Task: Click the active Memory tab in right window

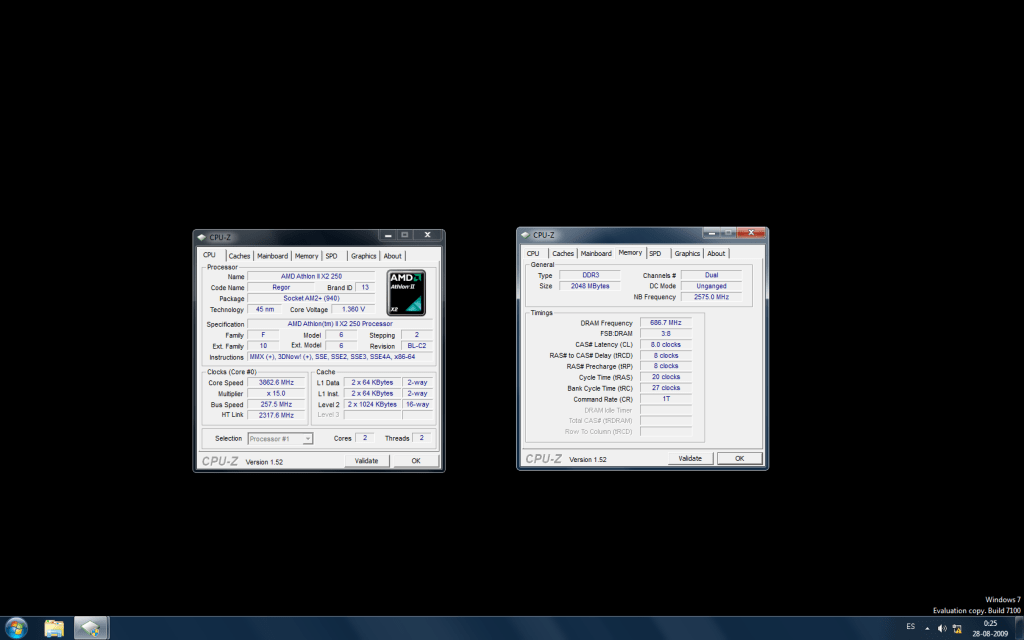Action: pyautogui.click(x=630, y=252)
